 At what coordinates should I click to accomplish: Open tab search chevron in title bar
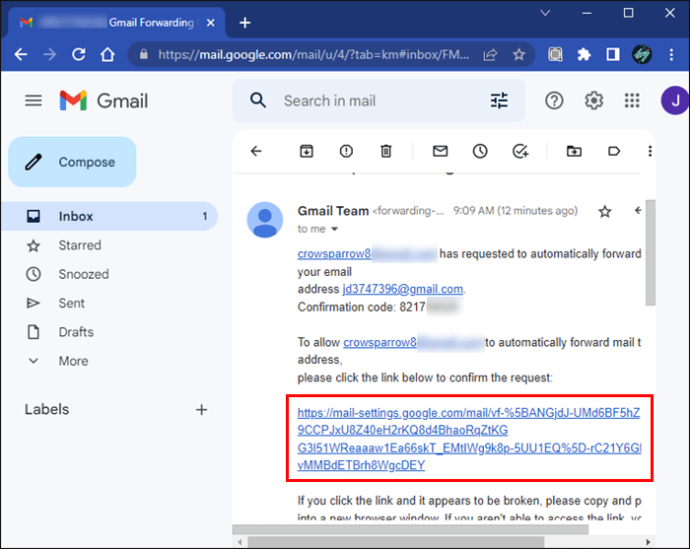[x=545, y=13]
